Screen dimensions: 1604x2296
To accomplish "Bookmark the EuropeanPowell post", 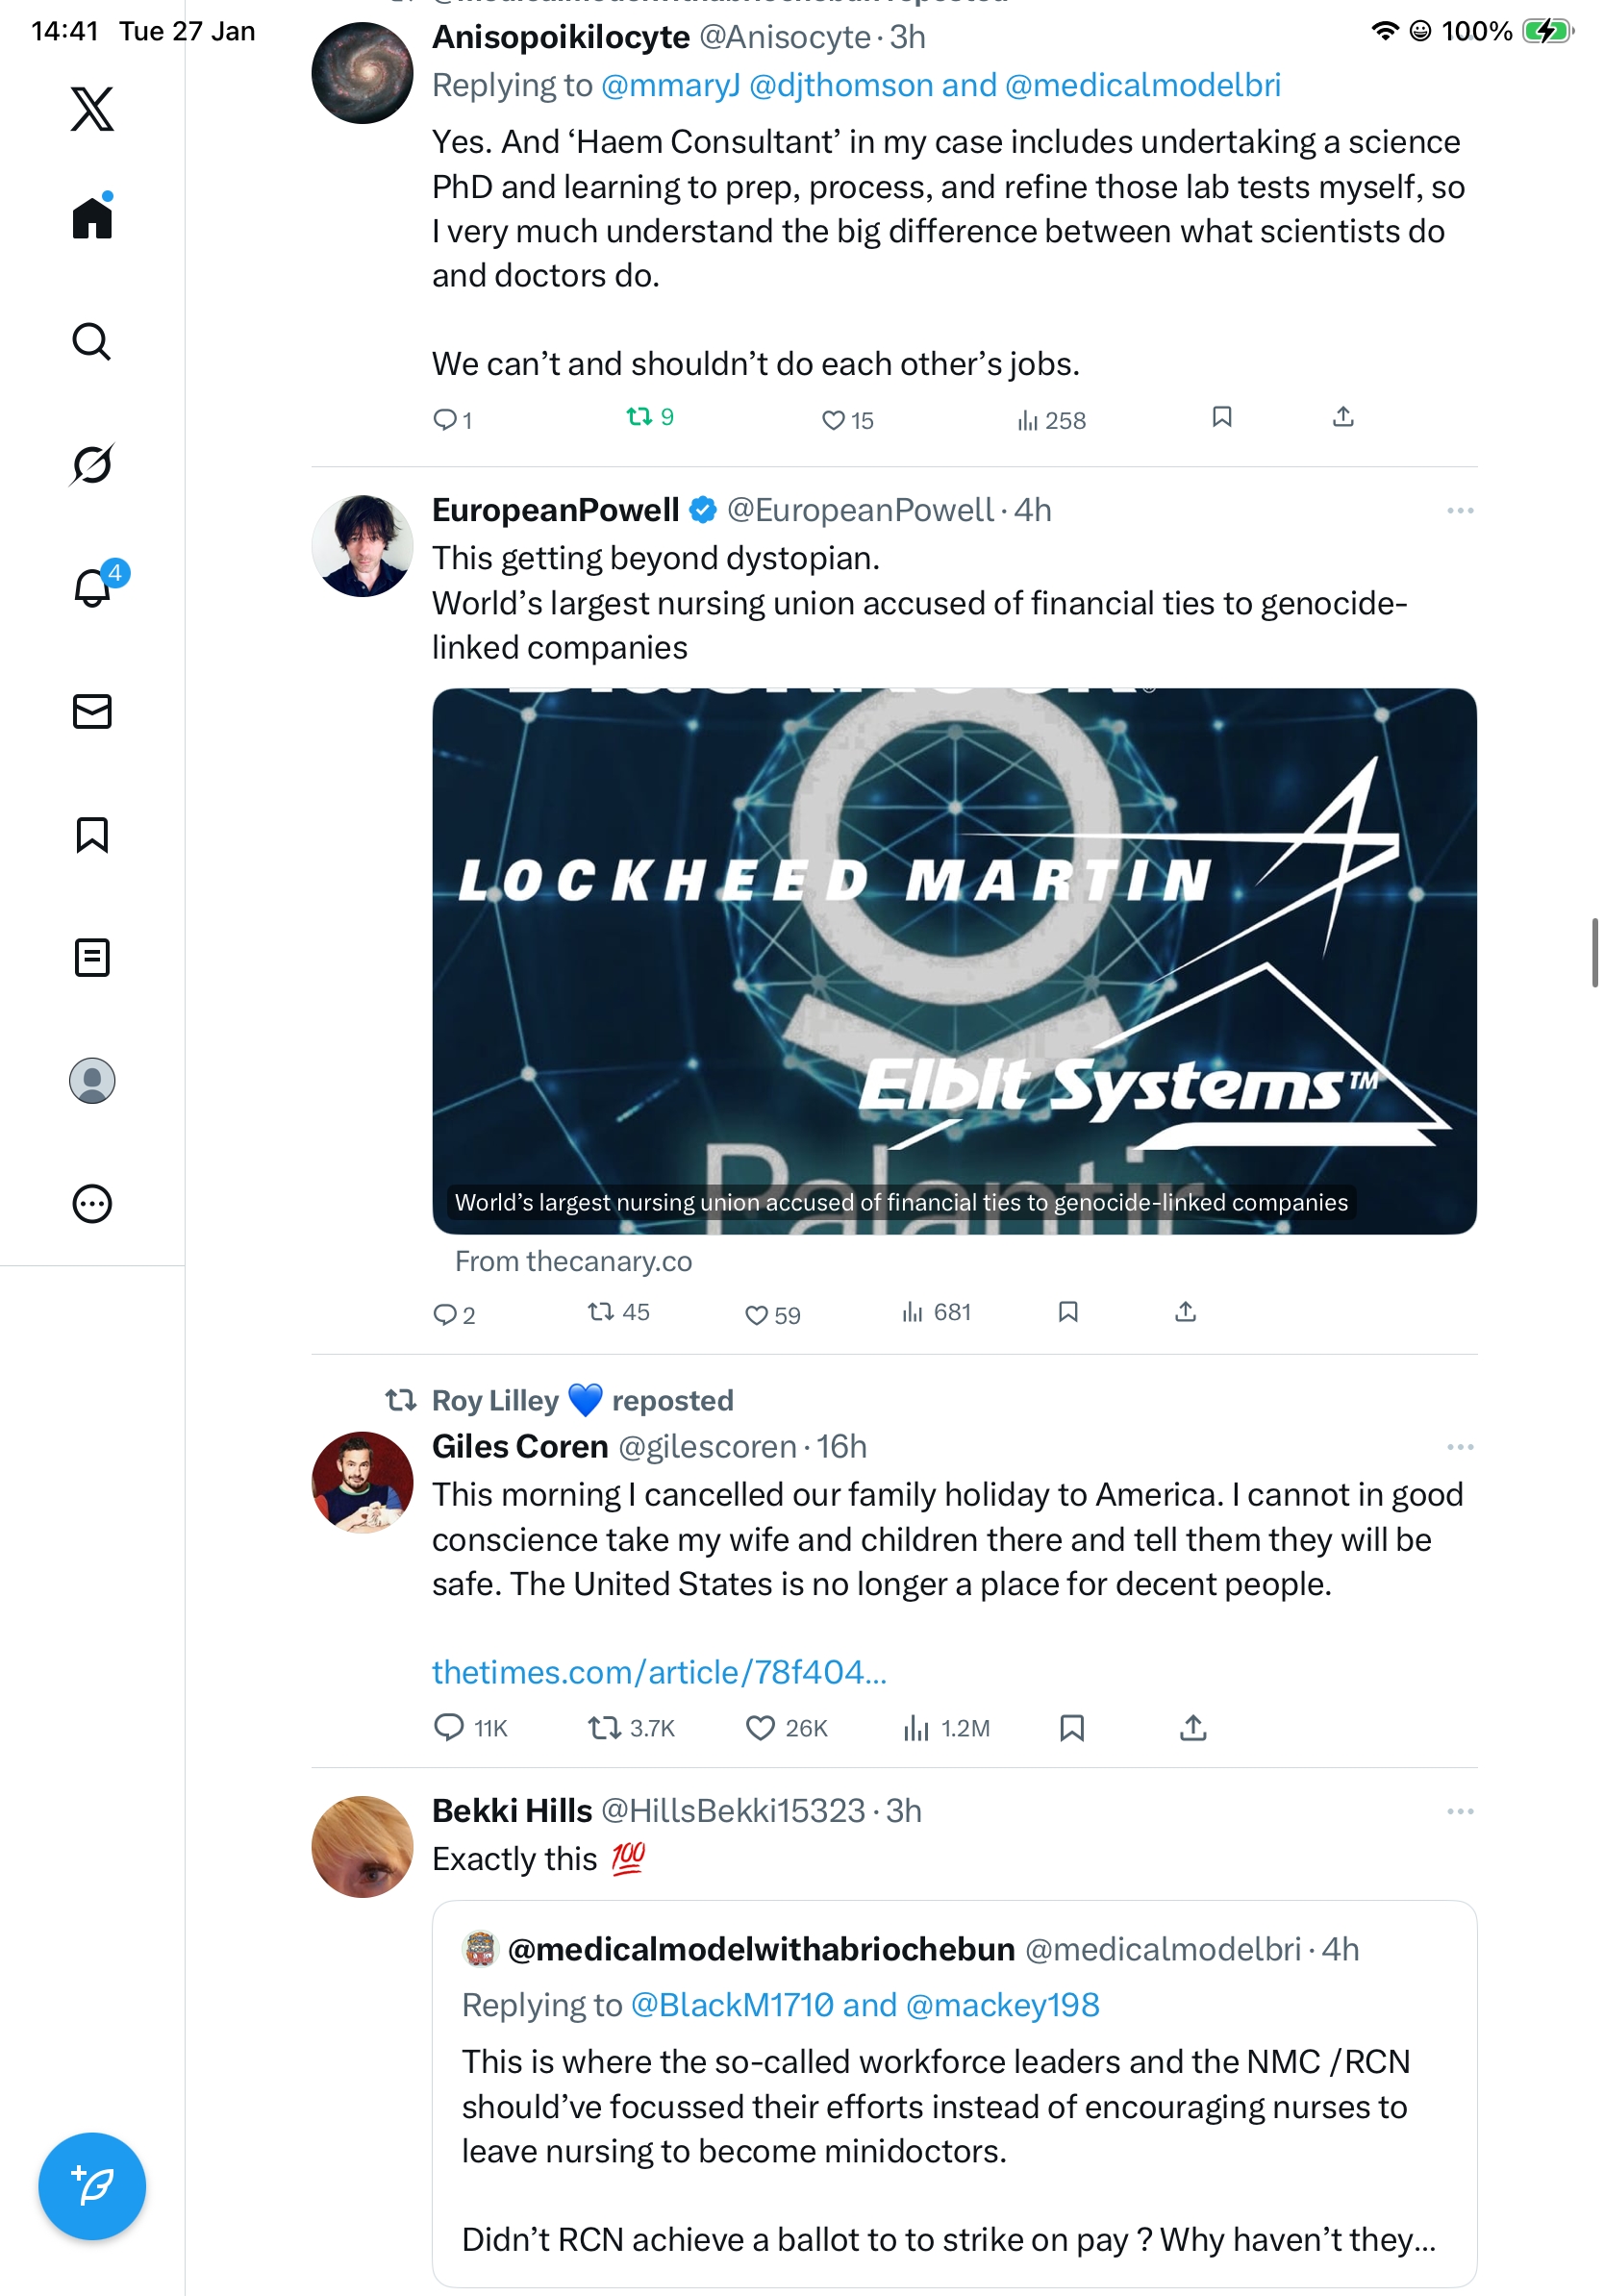I will click(1068, 1311).
